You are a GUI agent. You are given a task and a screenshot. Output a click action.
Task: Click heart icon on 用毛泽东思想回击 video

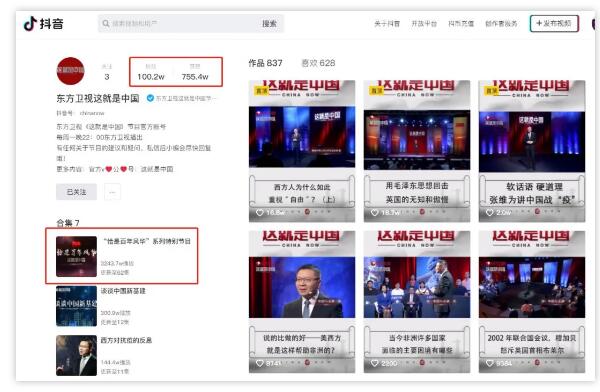point(375,212)
